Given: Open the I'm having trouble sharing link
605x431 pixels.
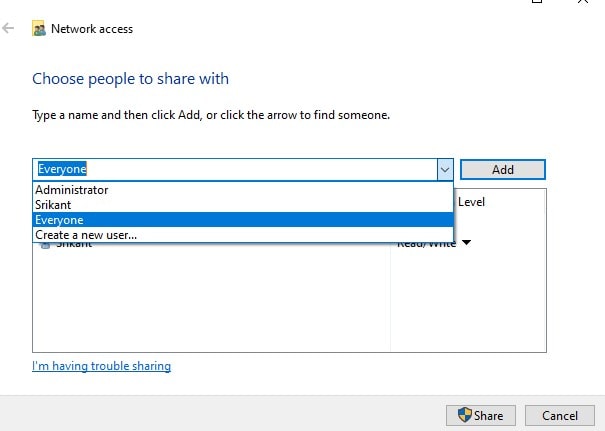Looking at the screenshot, I should 101,366.
